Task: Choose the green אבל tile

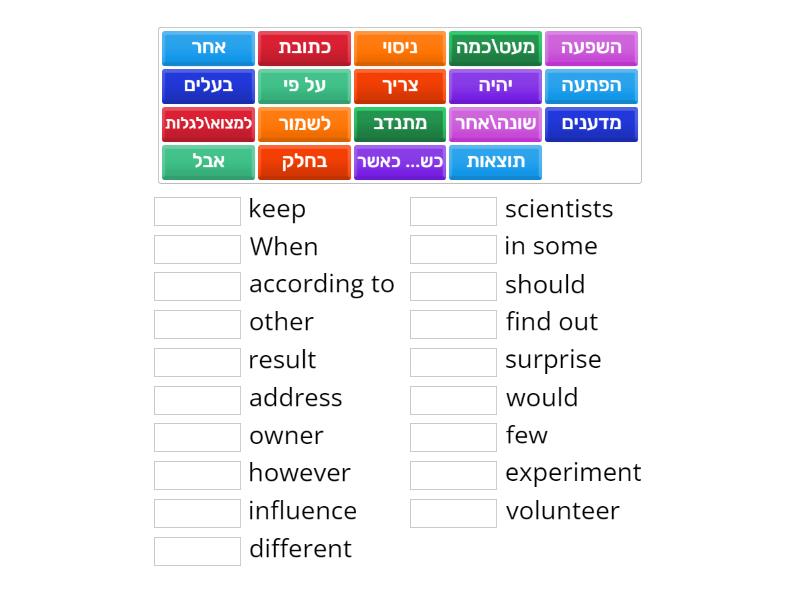Action: (x=208, y=162)
